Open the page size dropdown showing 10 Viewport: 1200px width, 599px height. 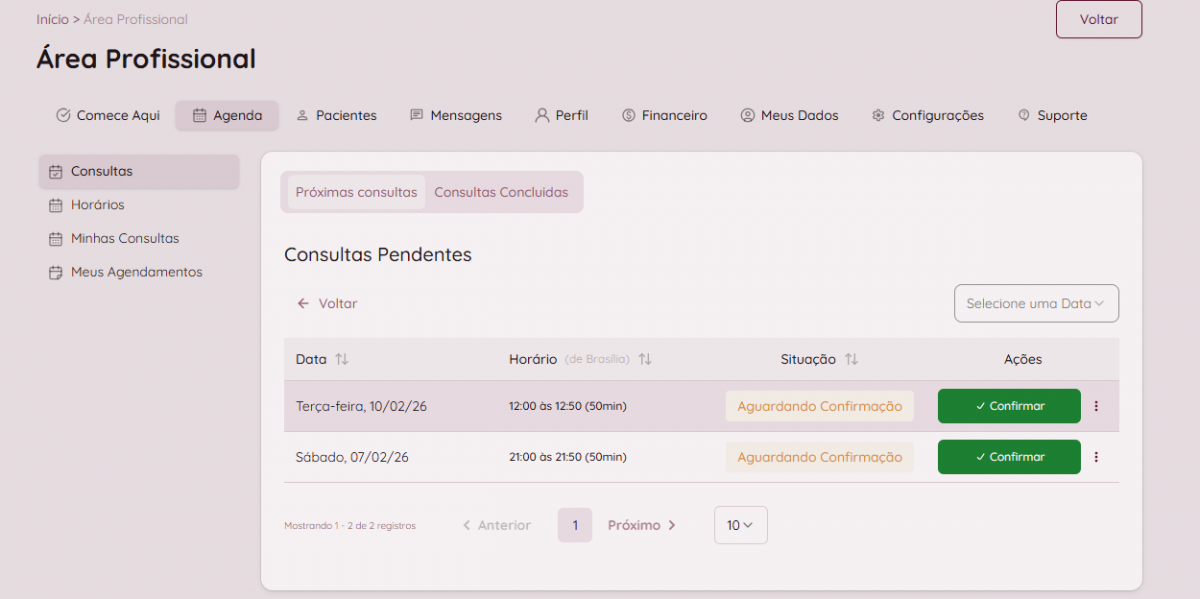(740, 525)
